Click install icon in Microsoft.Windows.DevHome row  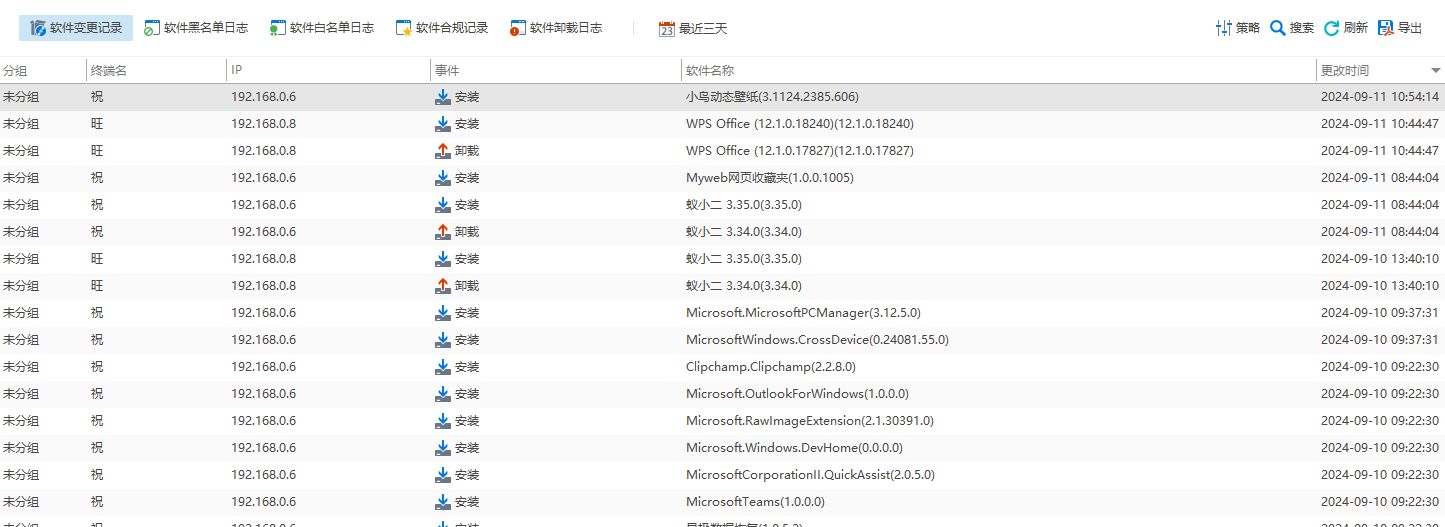pyautogui.click(x=443, y=448)
